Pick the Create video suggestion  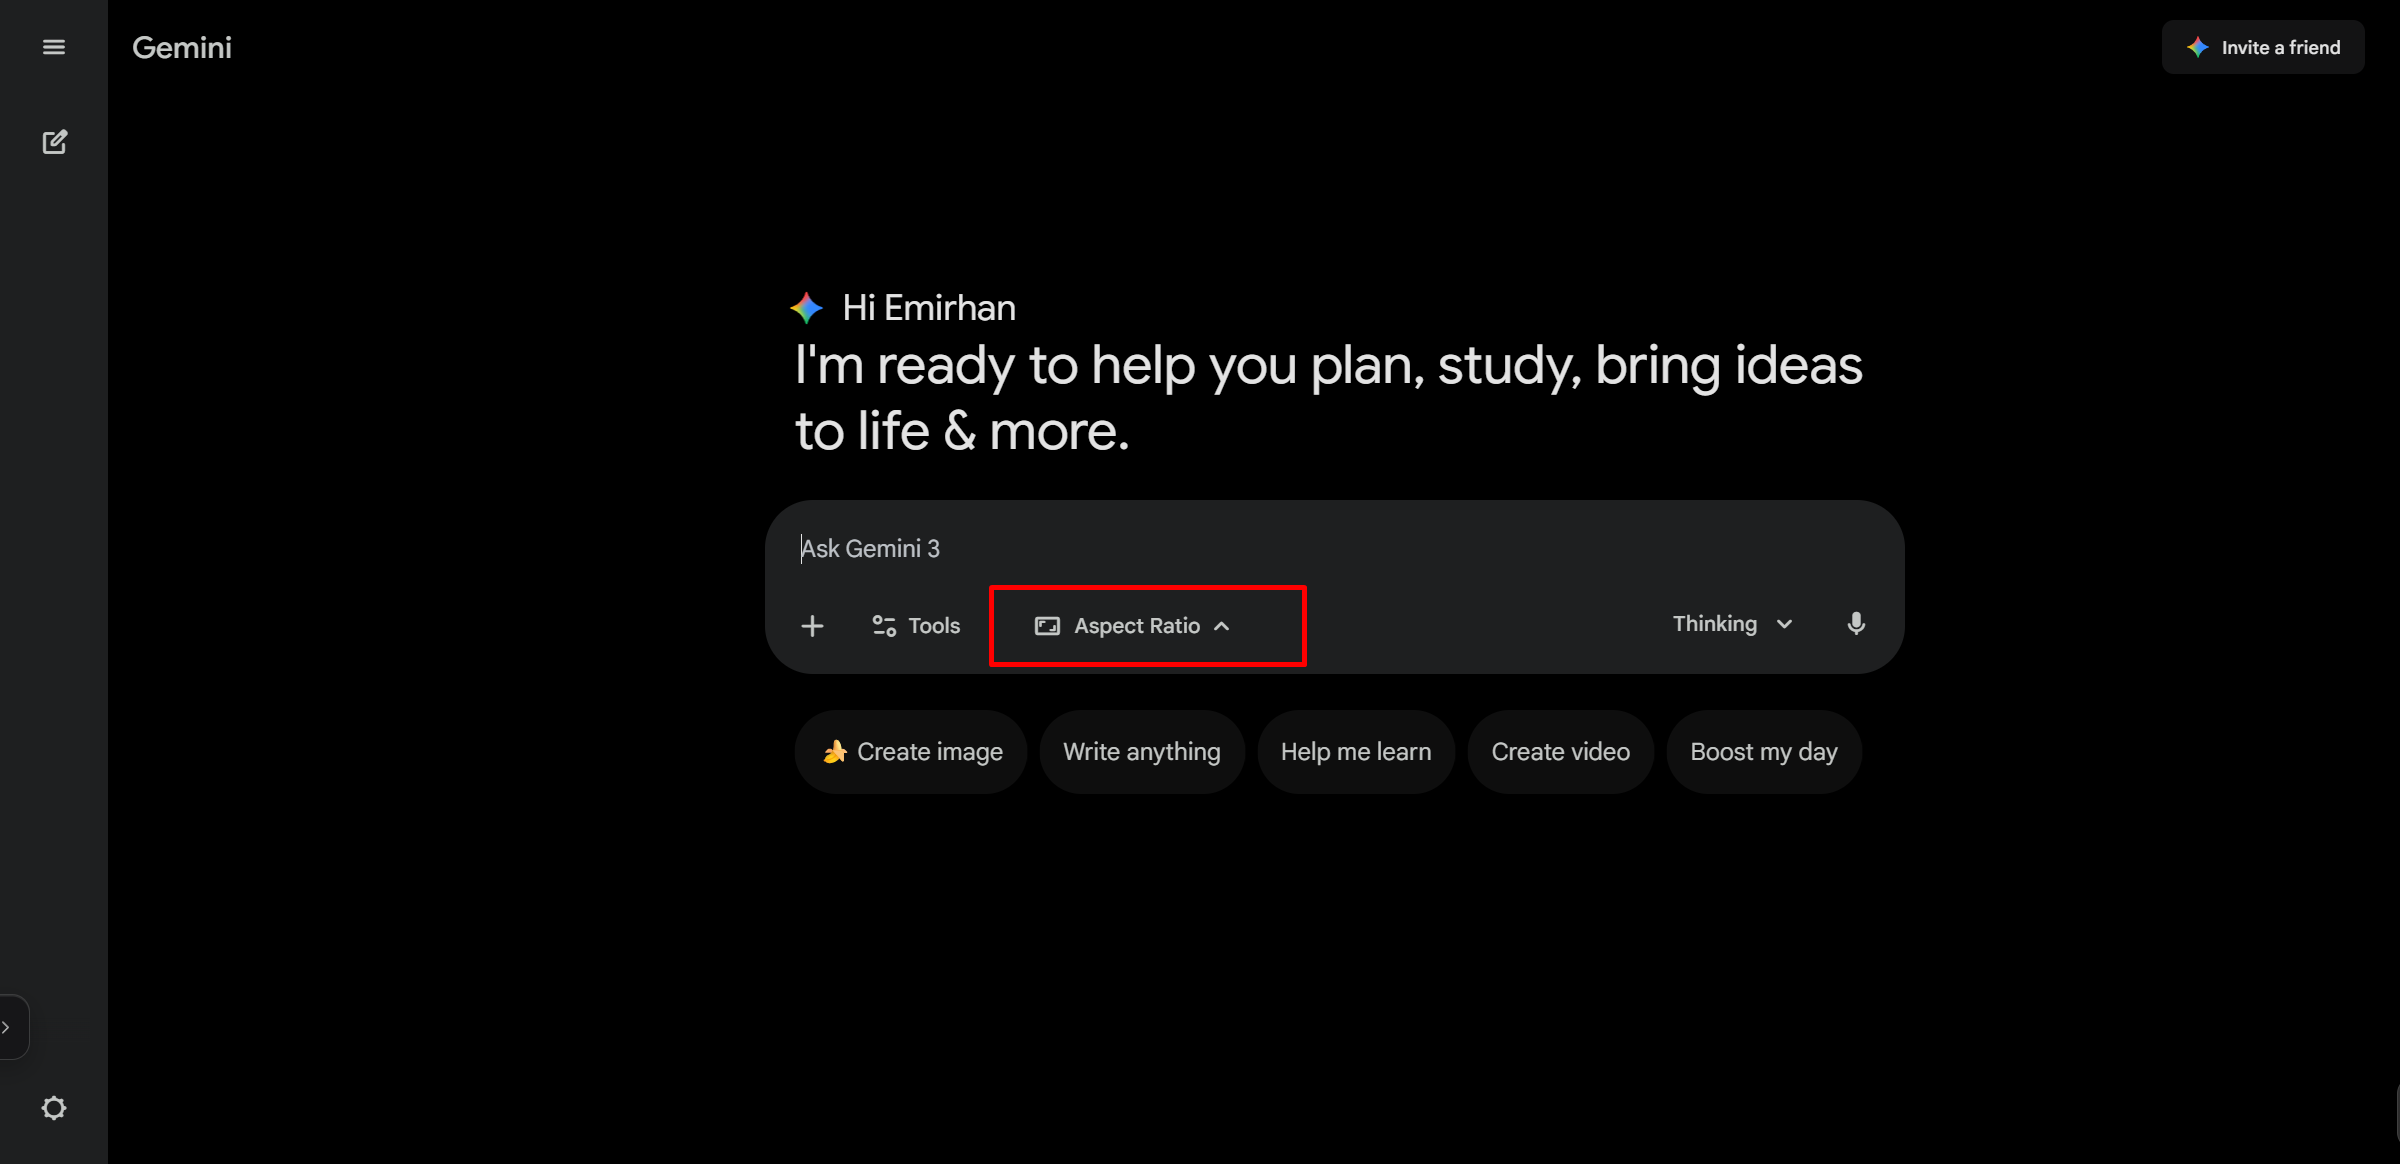point(1560,752)
